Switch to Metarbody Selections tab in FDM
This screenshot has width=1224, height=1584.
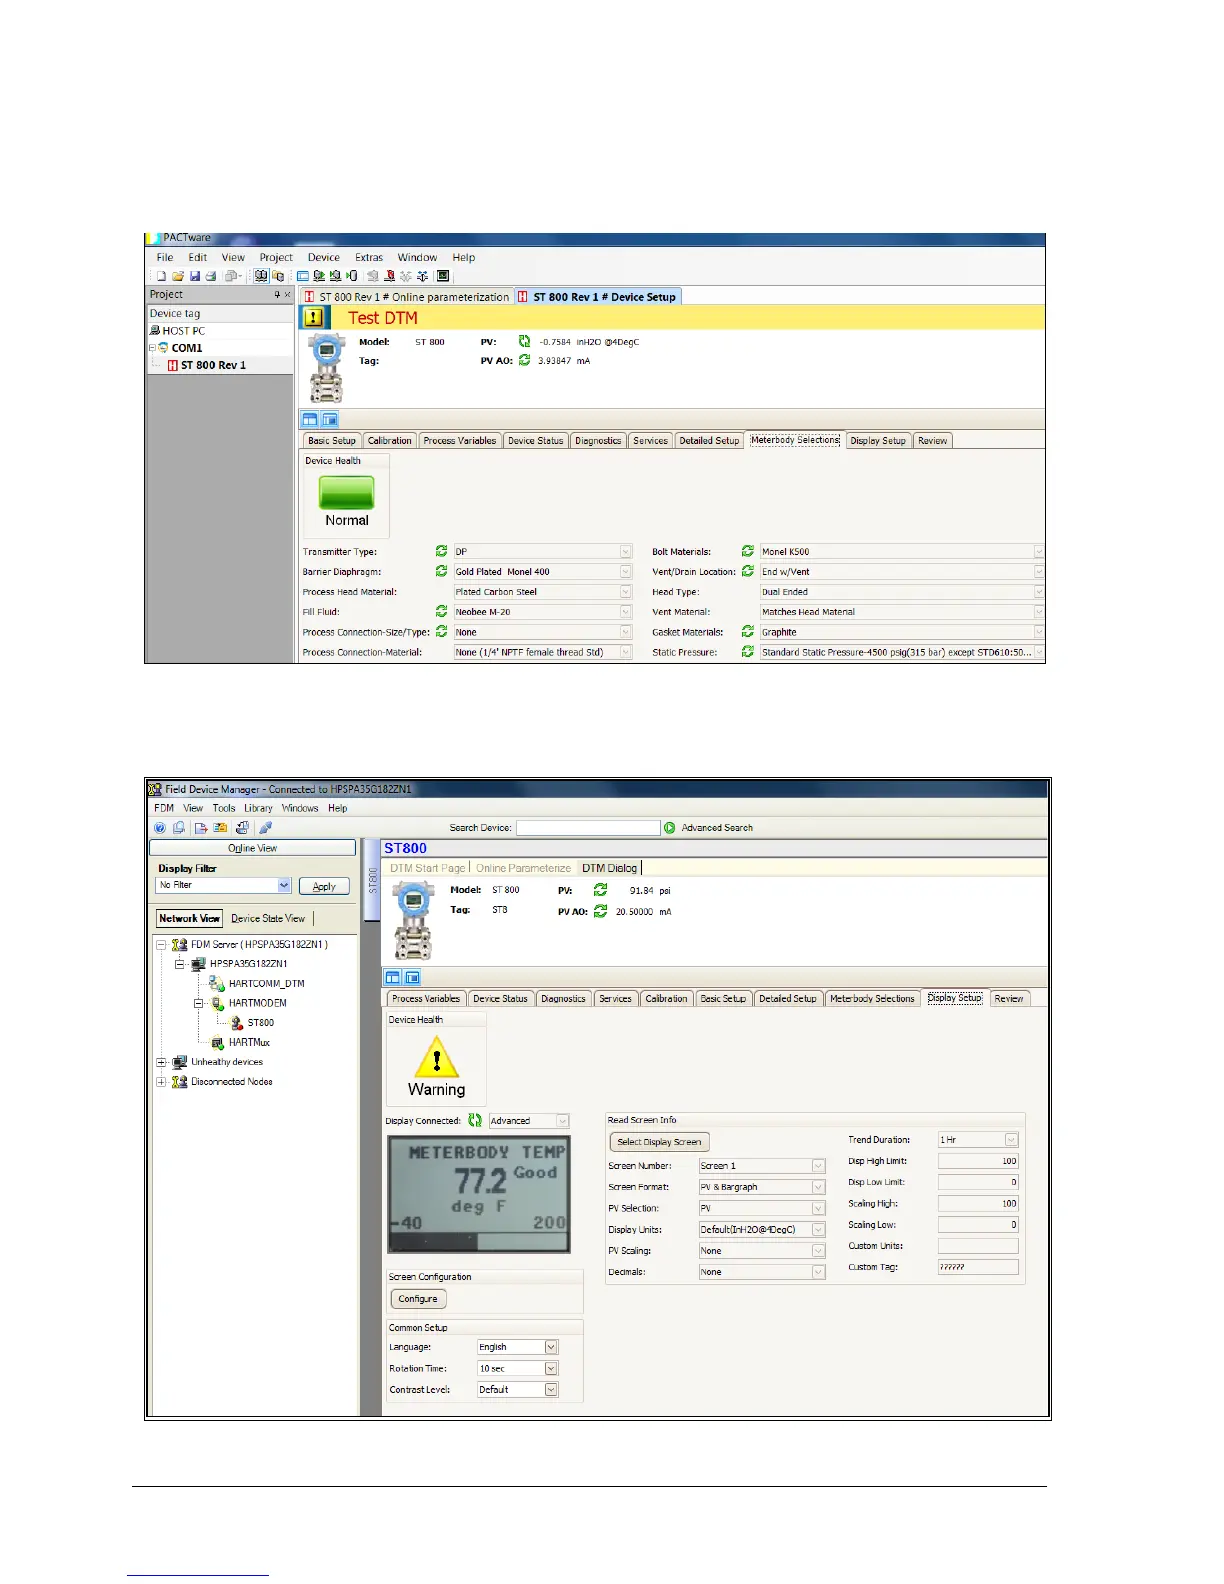[872, 999]
